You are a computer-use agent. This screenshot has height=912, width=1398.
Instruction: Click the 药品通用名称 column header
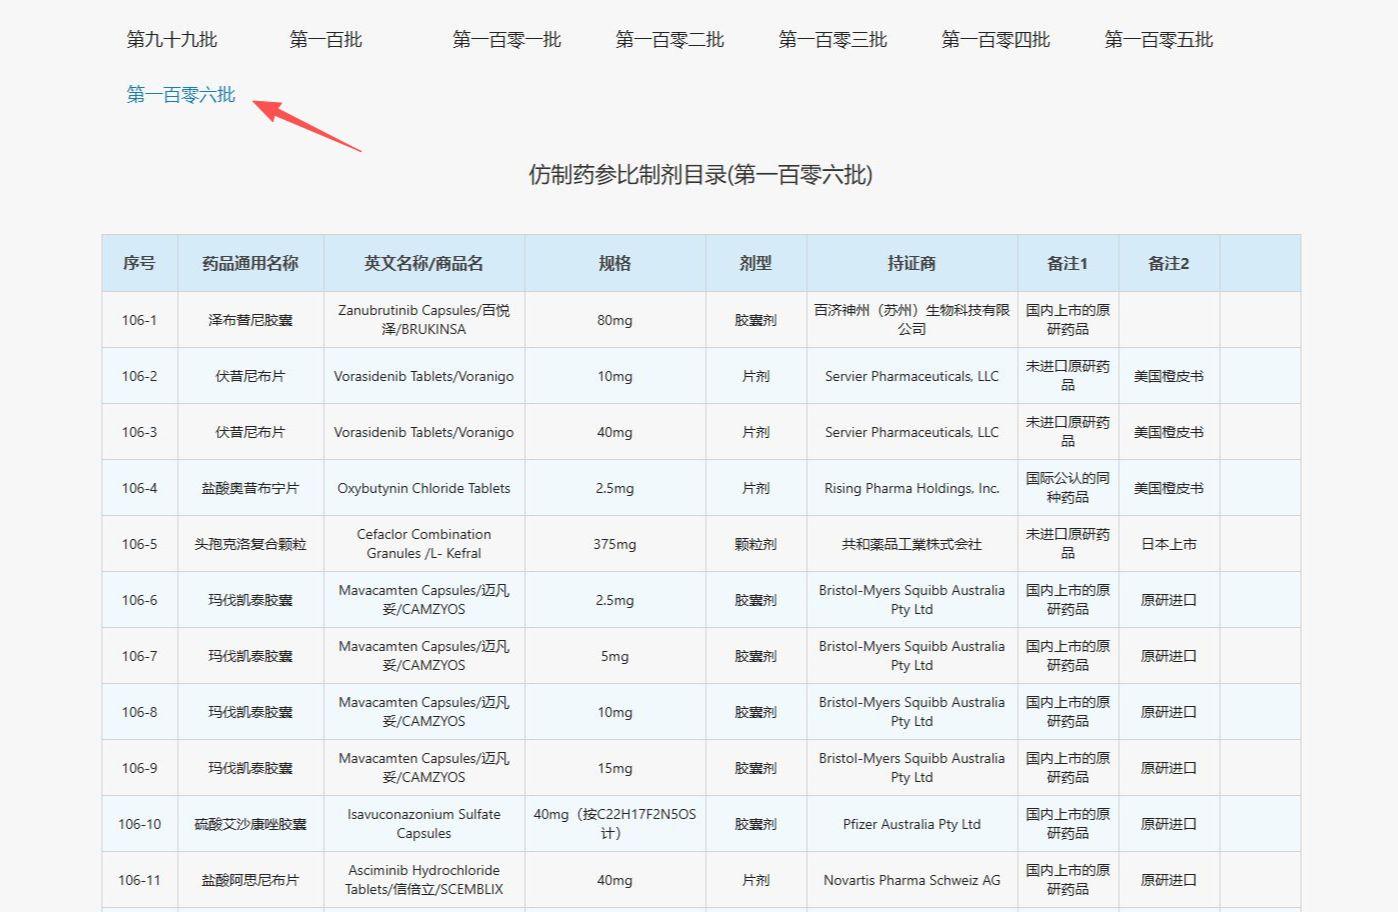[250, 263]
